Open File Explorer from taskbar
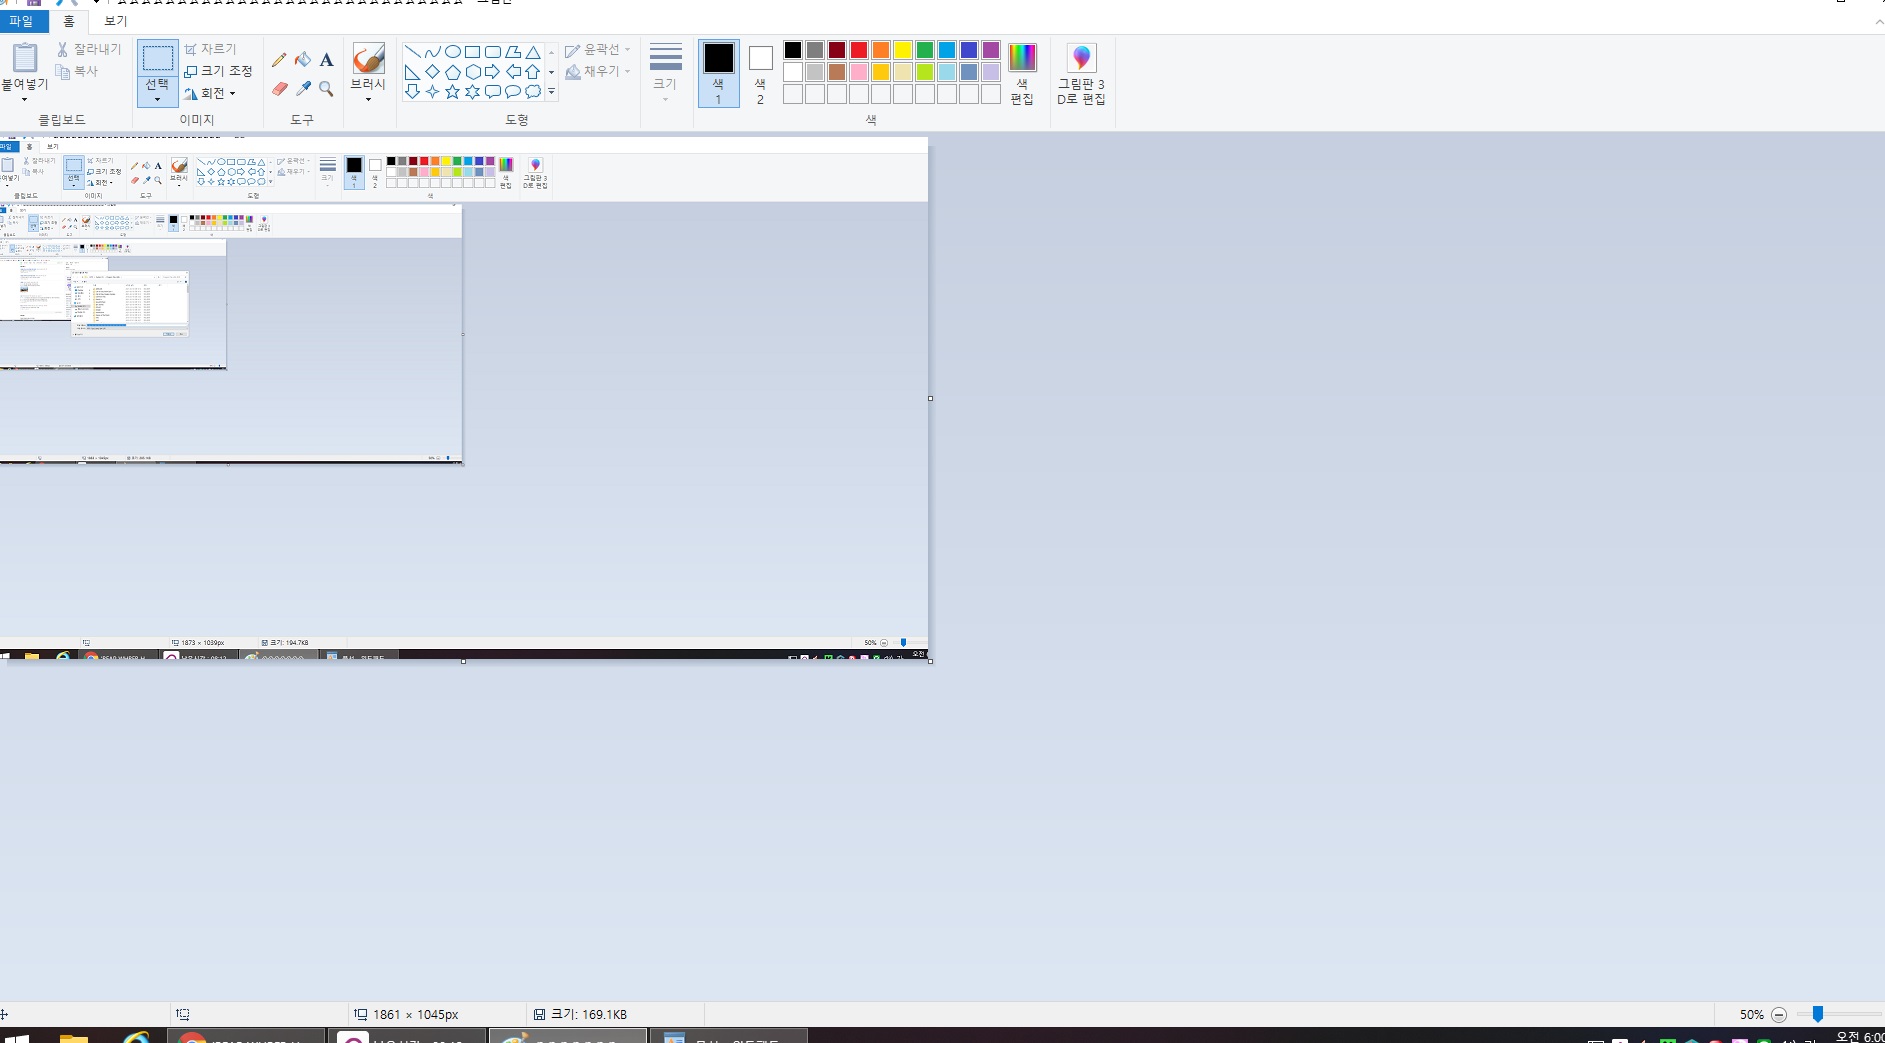This screenshot has height=1043, width=1885. 73,1037
